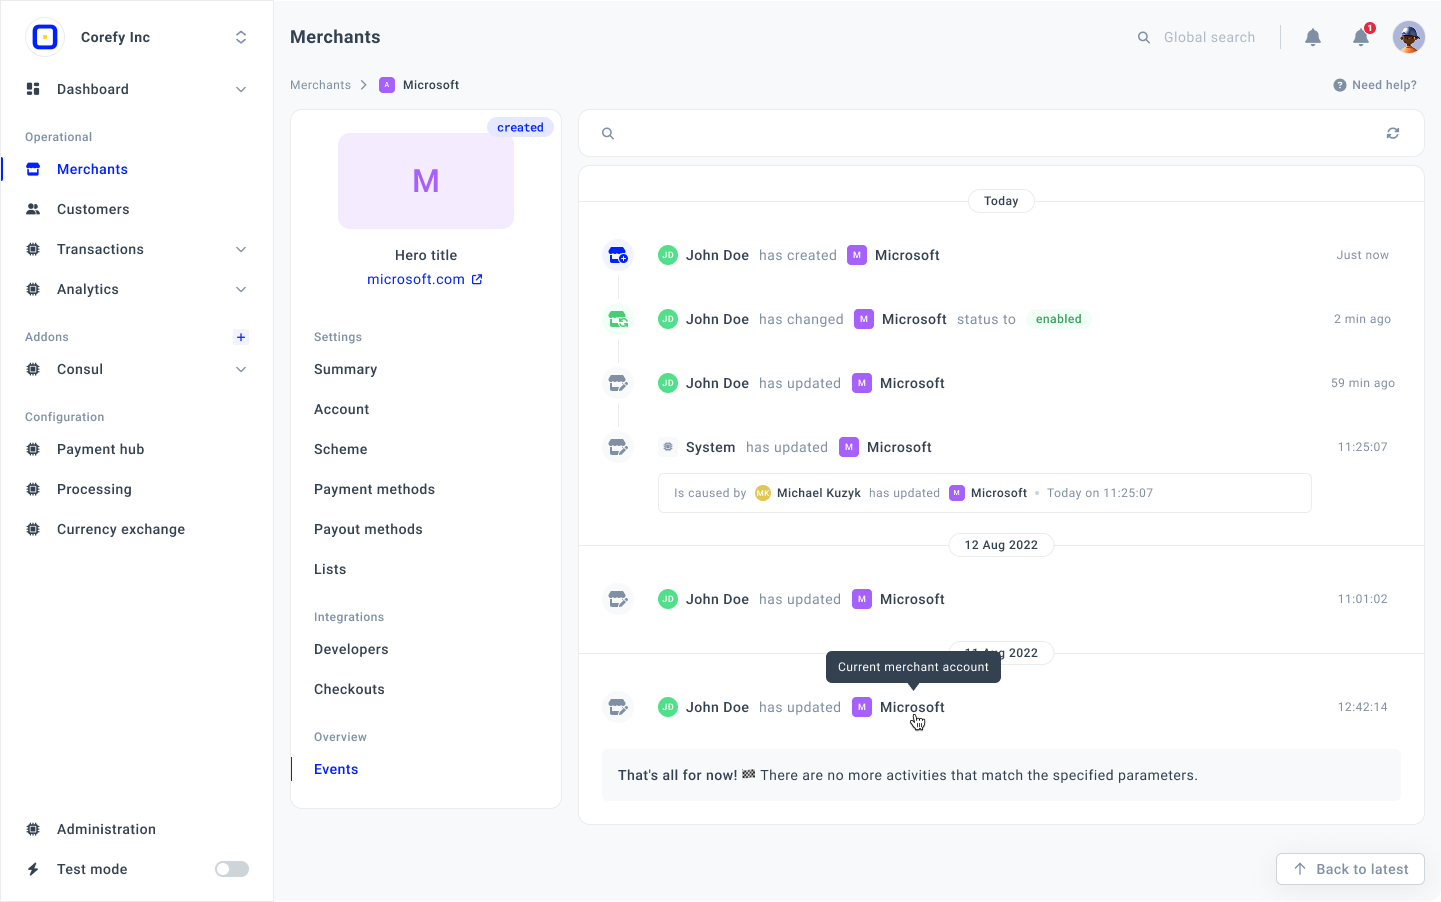This screenshot has width=1441, height=902.
Task: Click the Test mode lightning icon
Action: 33,869
